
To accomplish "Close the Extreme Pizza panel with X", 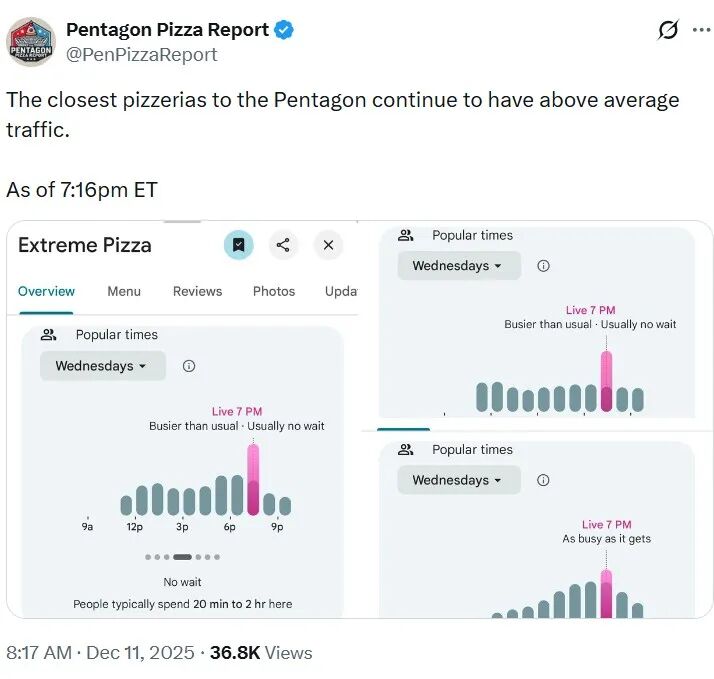I will pos(328,245).
